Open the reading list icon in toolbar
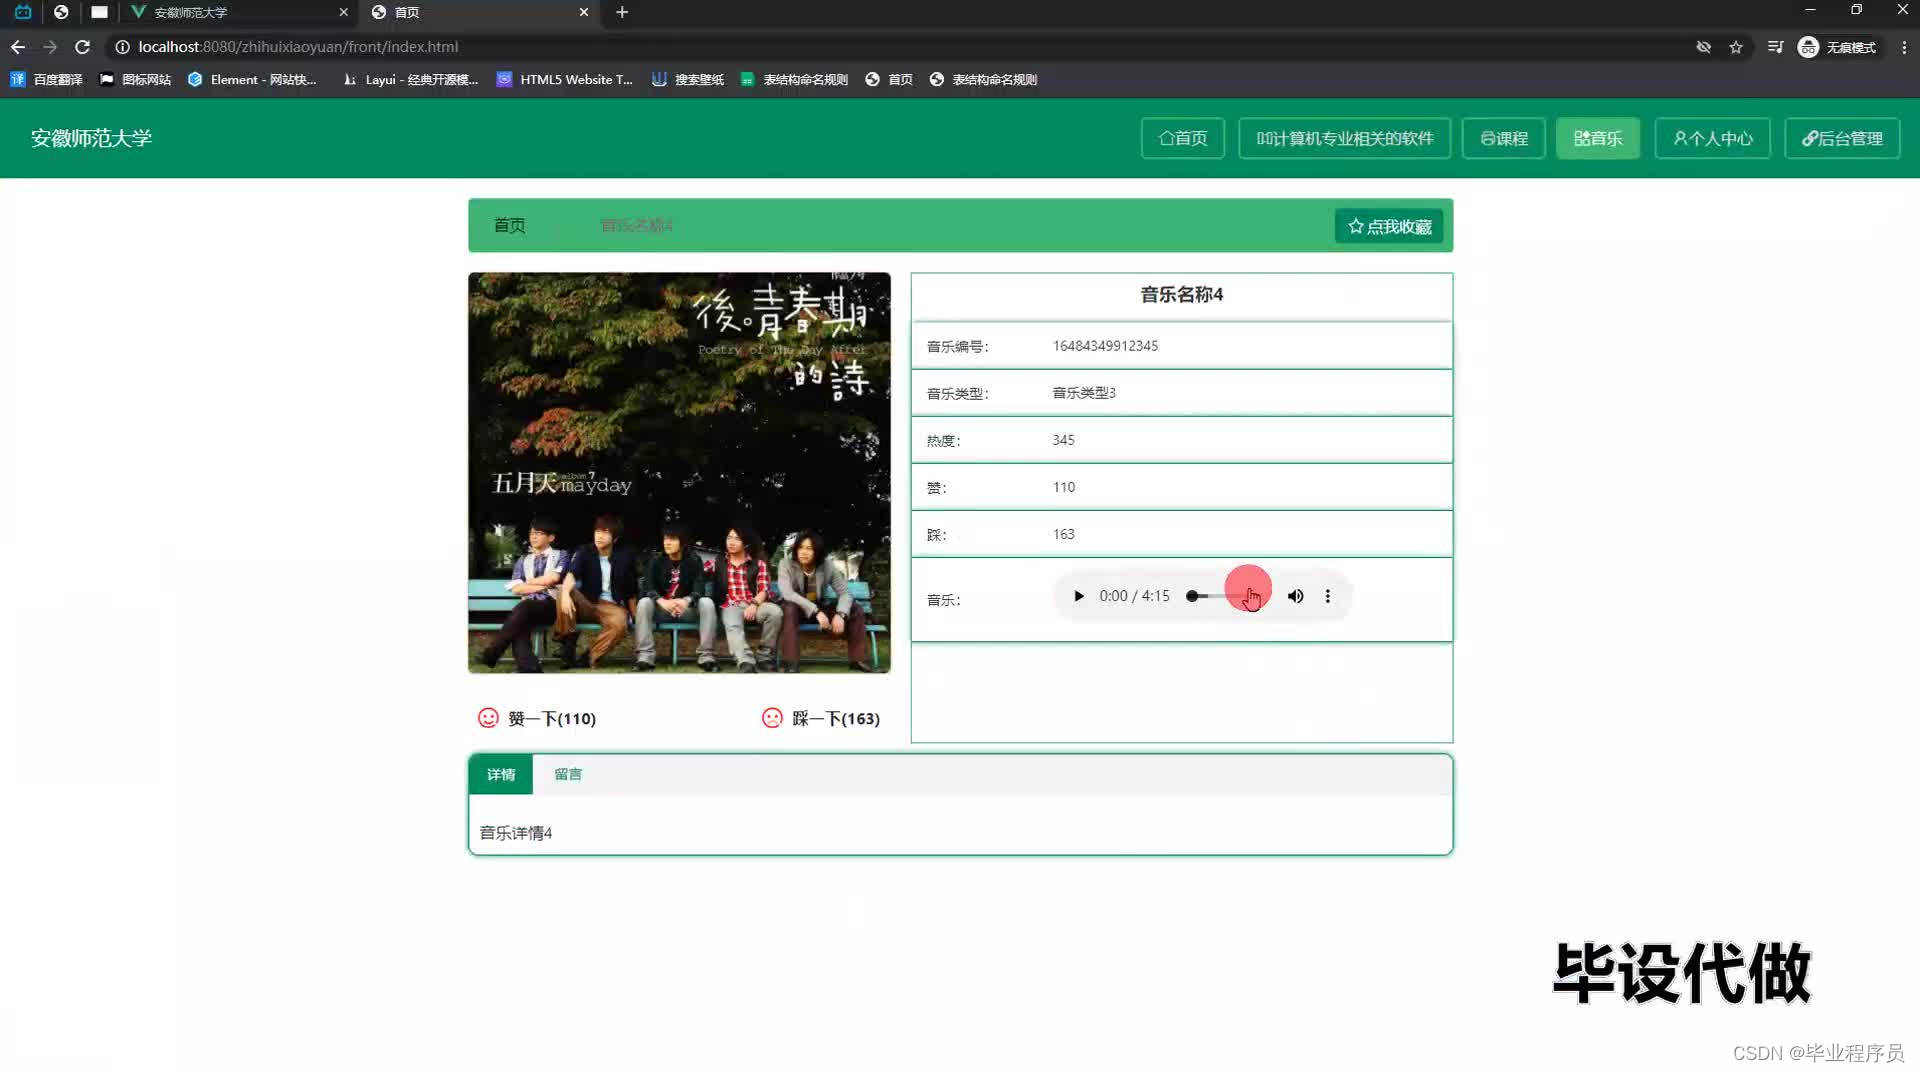The image size is (1920, 1072). tap(1775, 47)
